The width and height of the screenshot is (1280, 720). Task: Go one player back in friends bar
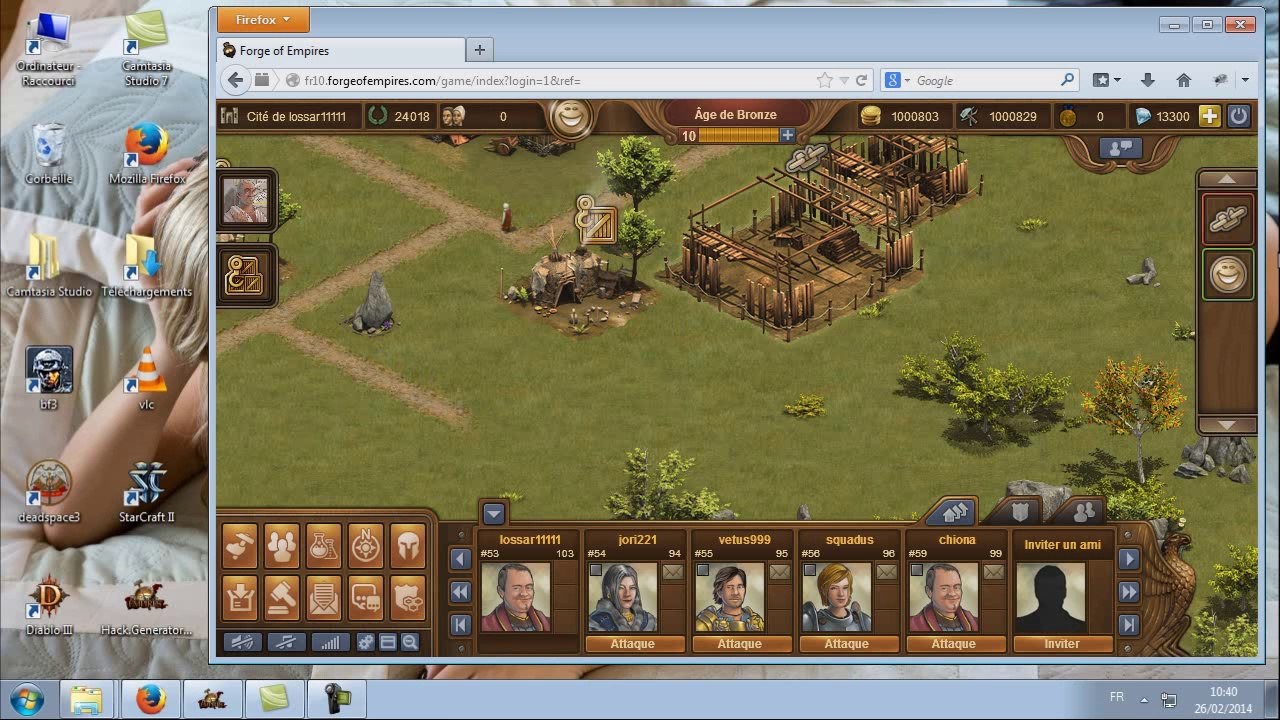[x=460, y=559]
